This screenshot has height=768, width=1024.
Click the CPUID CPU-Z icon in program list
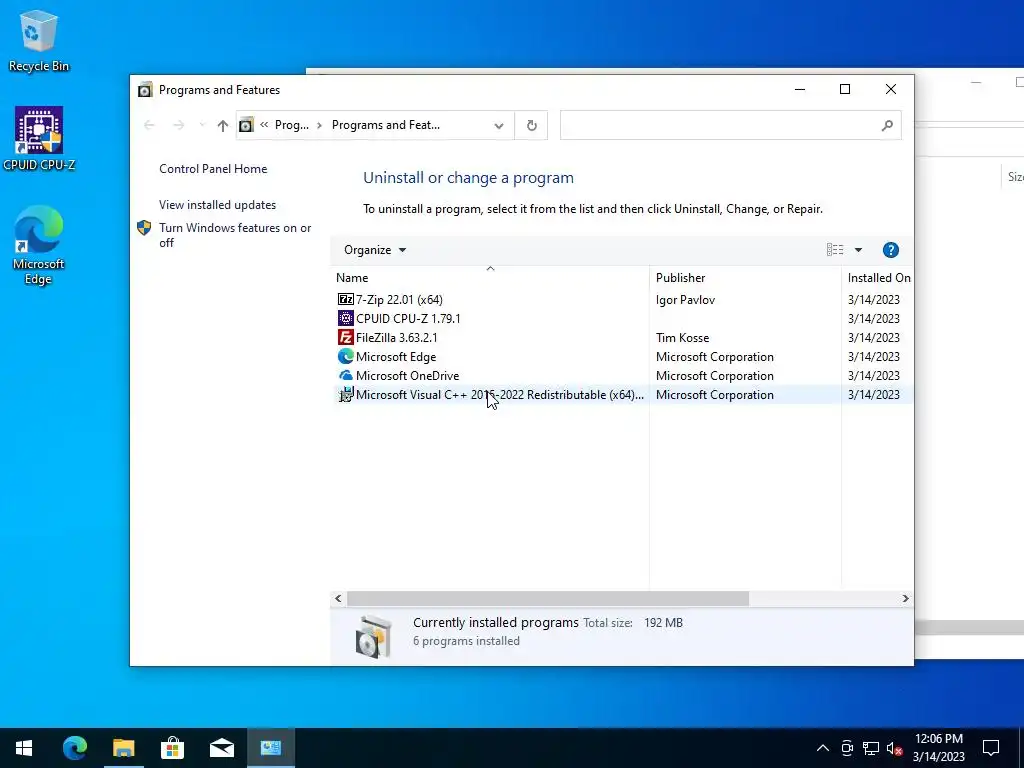pos(345,319)
